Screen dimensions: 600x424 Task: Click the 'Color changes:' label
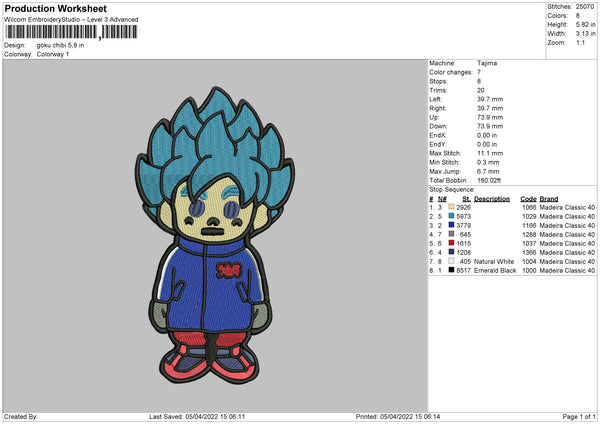coord(451,72)
